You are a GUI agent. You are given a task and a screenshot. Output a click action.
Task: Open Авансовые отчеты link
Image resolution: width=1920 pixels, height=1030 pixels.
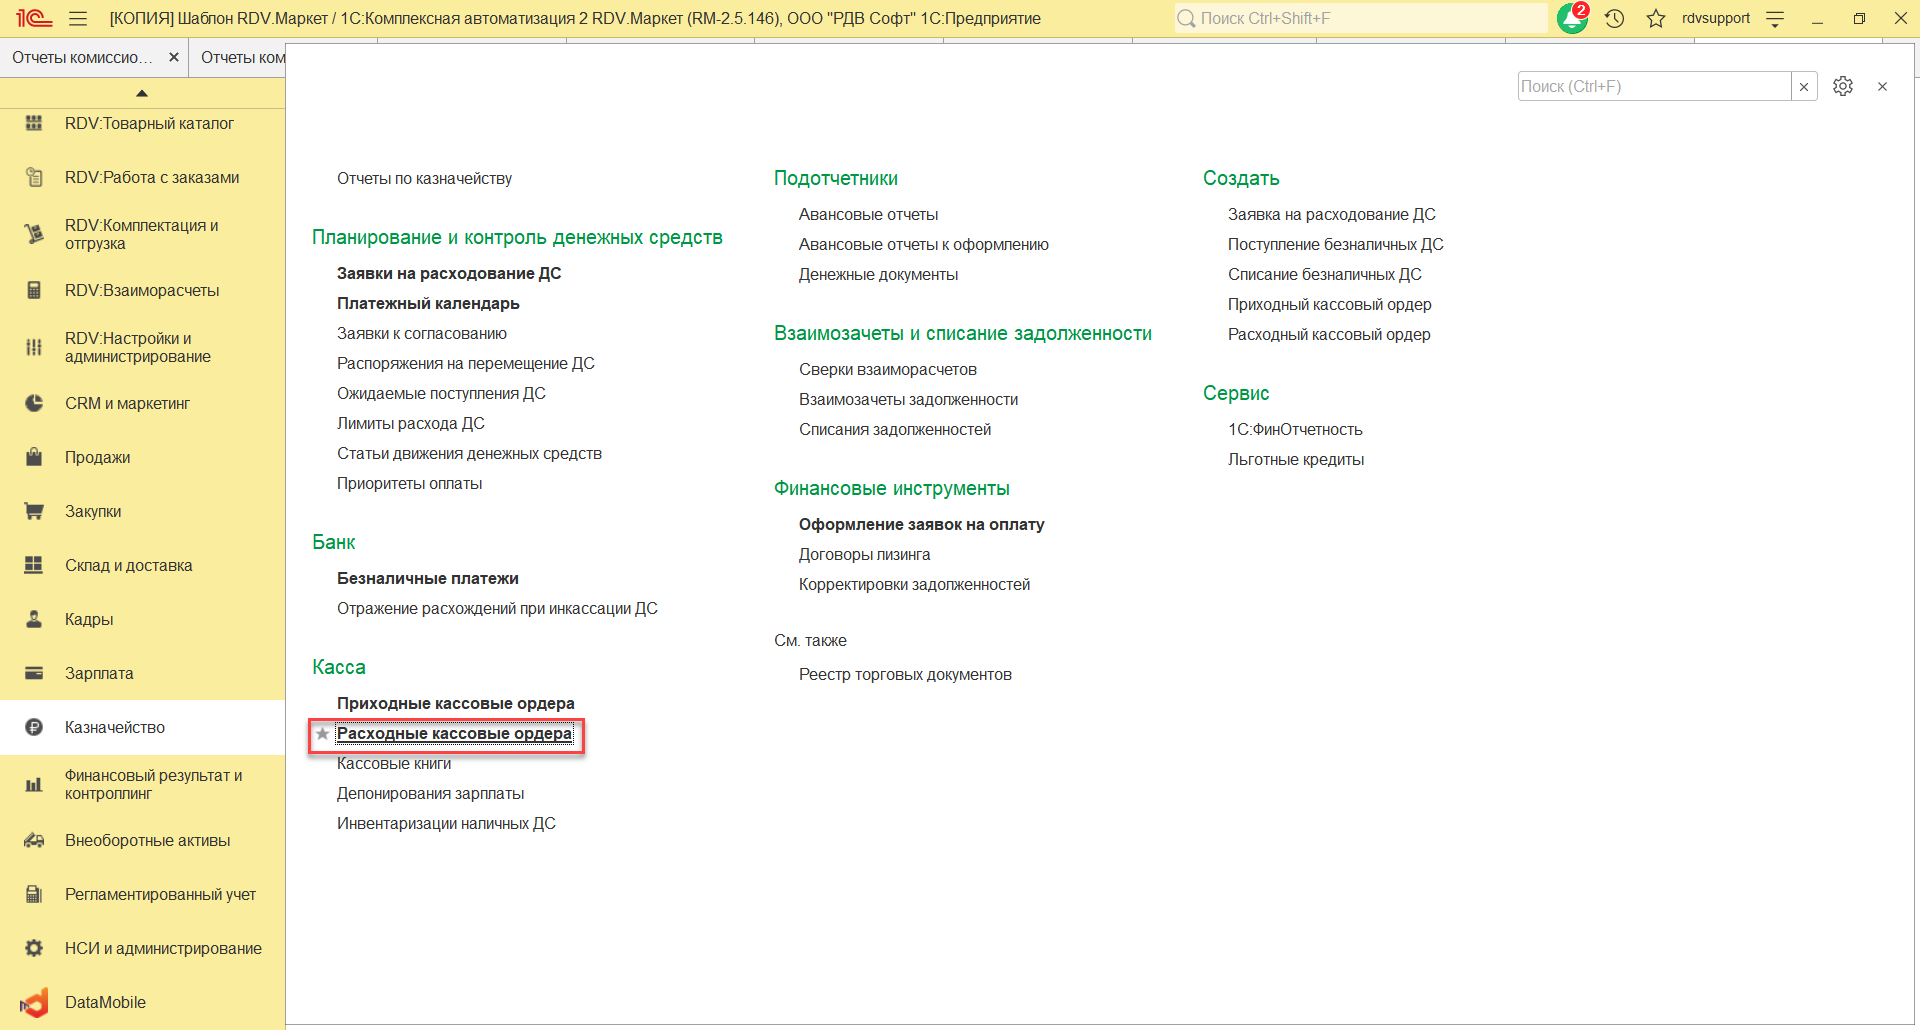point(868,215)
